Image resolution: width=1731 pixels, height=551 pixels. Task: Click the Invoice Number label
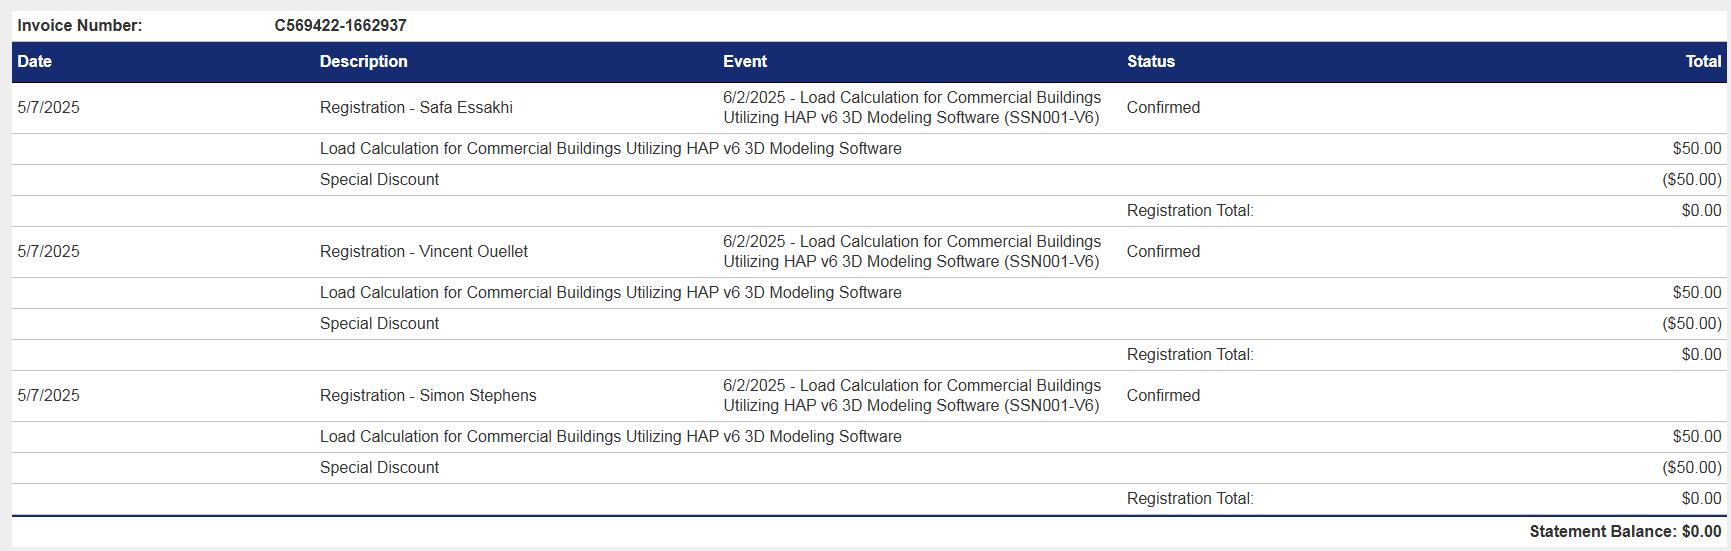click(x=79, y=26)
